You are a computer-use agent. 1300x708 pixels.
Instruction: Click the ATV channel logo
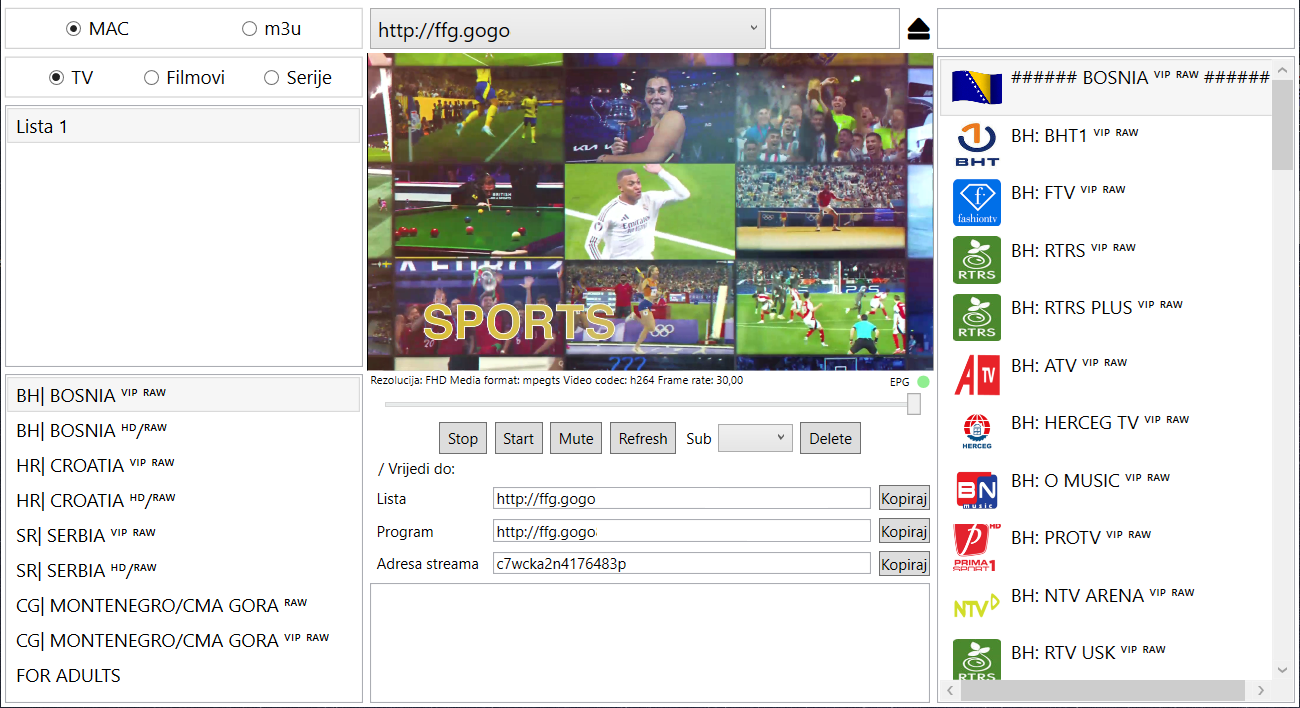(976, 375)
